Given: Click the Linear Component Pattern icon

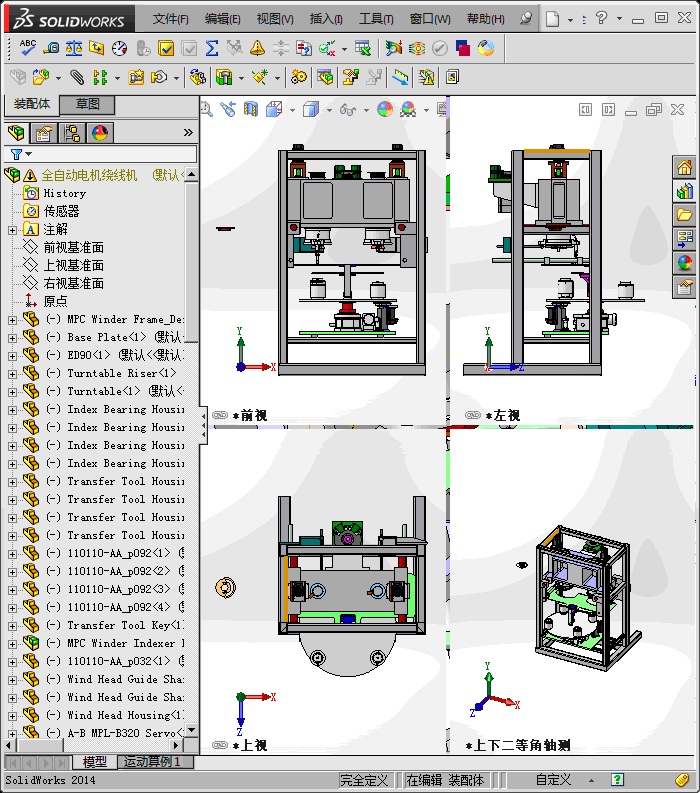Looking at the screenshot, I should [100, 77].
